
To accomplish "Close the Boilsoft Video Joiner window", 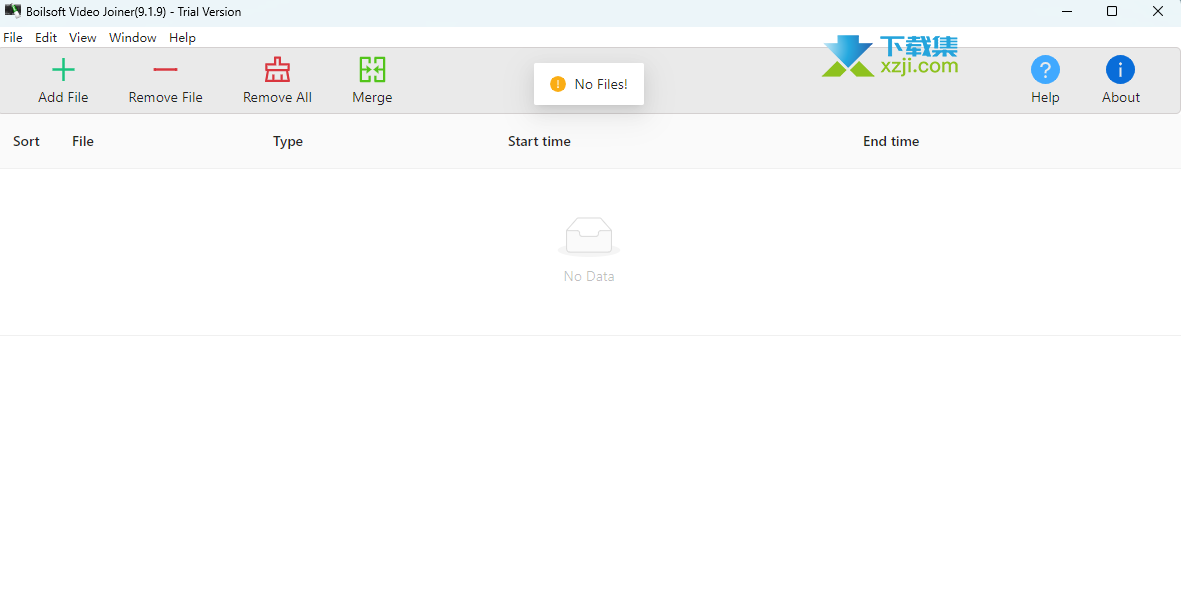I will click(x=1158, y=11).
